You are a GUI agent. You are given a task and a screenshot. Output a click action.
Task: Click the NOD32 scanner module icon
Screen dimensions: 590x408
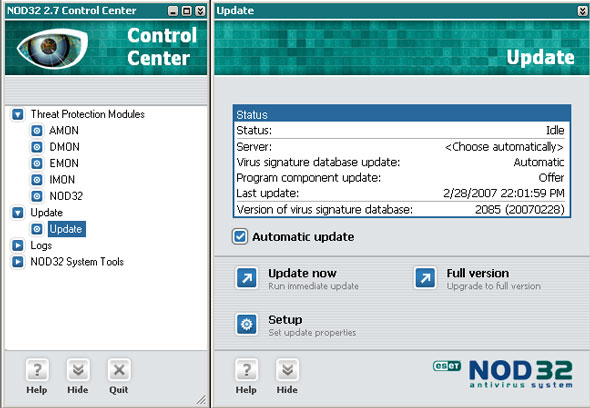(x=36, y=196)
